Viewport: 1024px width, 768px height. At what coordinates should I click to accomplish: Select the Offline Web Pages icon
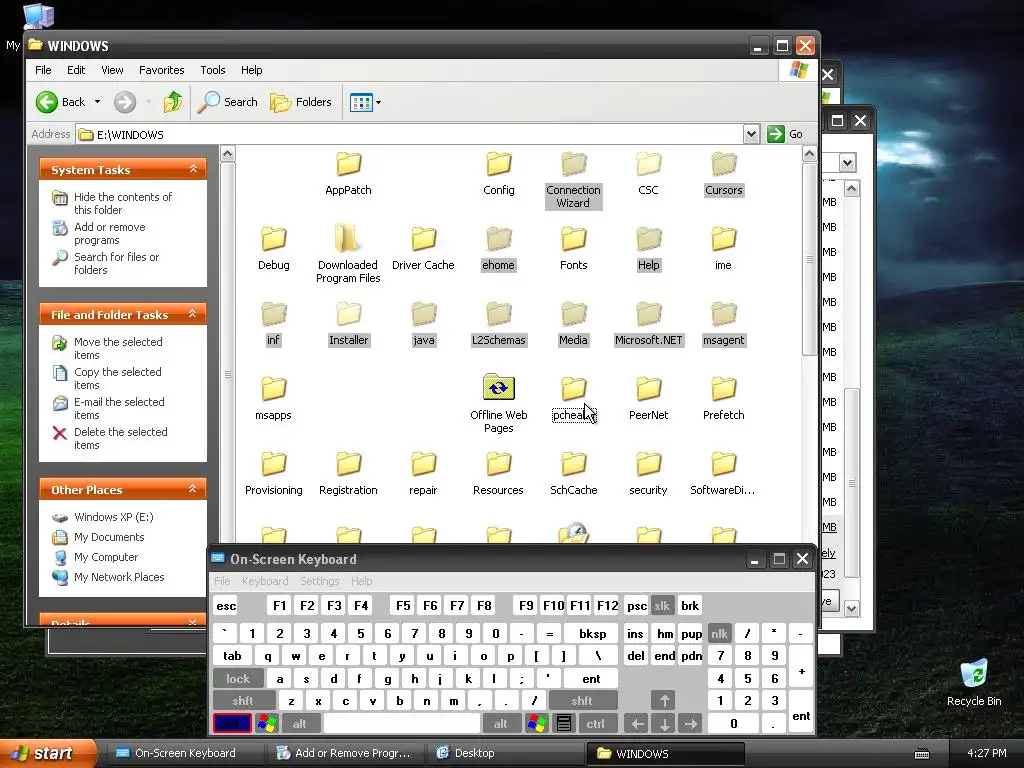(x=498, y=387)
